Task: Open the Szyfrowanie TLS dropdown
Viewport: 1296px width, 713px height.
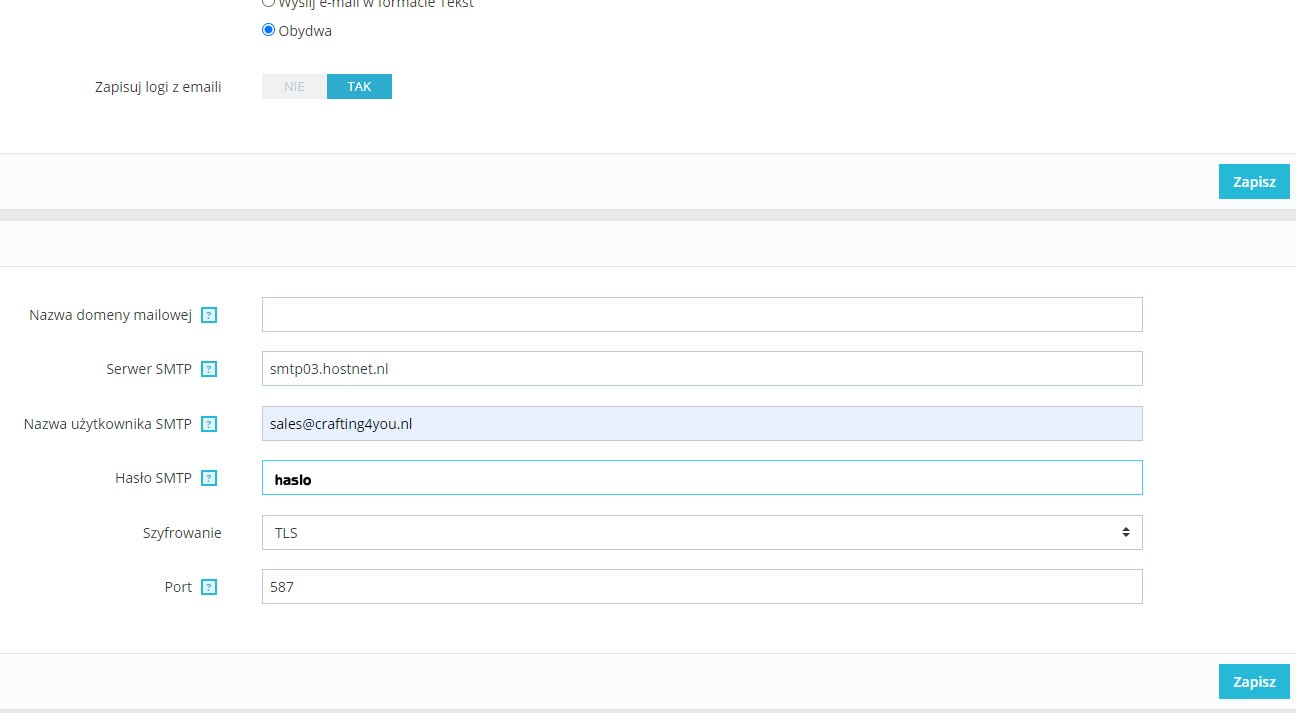Action: click(x=702, y=533)
